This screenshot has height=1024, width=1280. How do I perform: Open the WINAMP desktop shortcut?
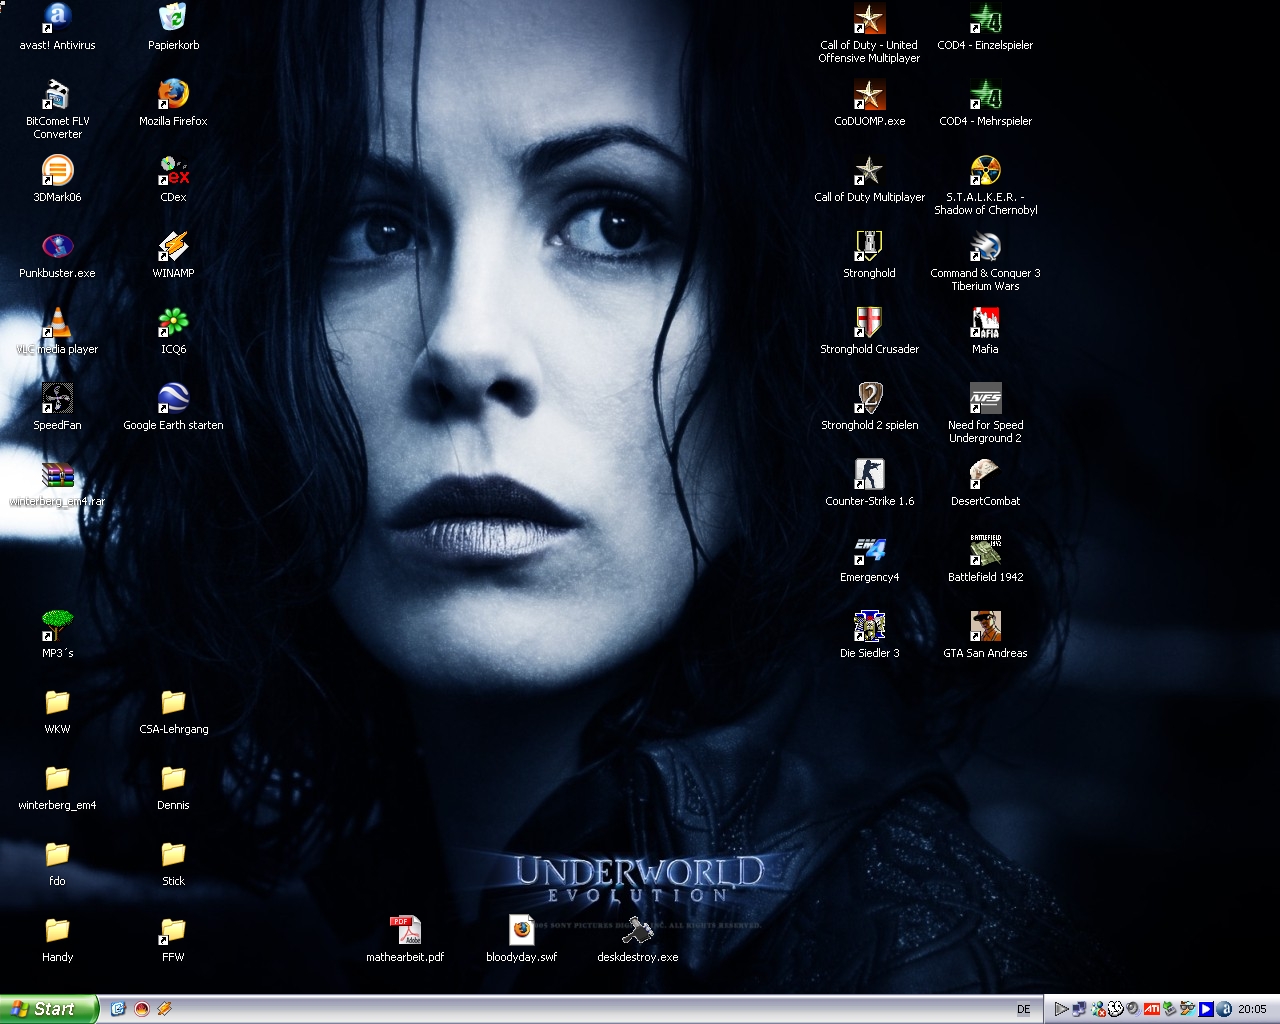tap(173, 247)
